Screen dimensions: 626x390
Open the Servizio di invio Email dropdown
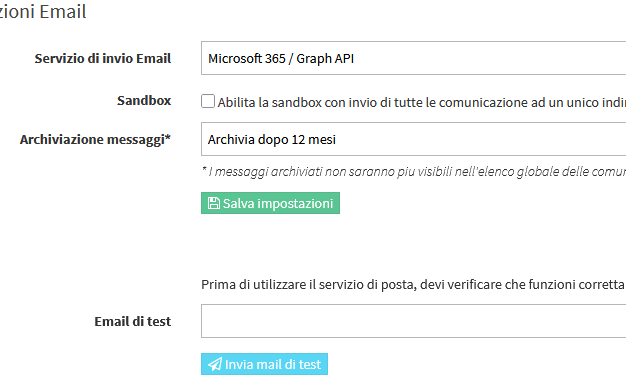click(x=414, y=58)
